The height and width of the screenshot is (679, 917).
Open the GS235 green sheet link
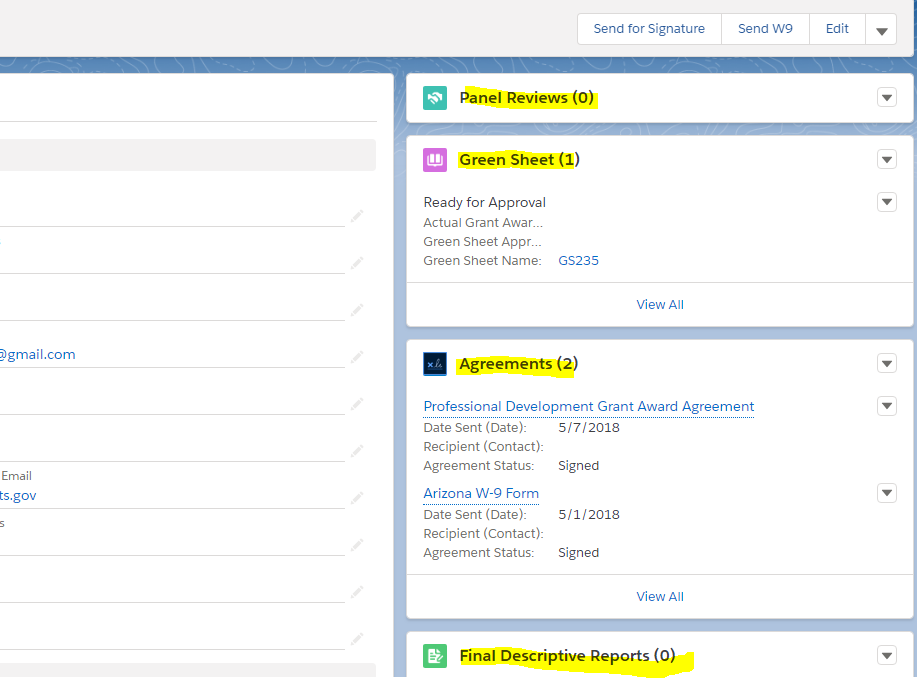click(x=578, y=261)
